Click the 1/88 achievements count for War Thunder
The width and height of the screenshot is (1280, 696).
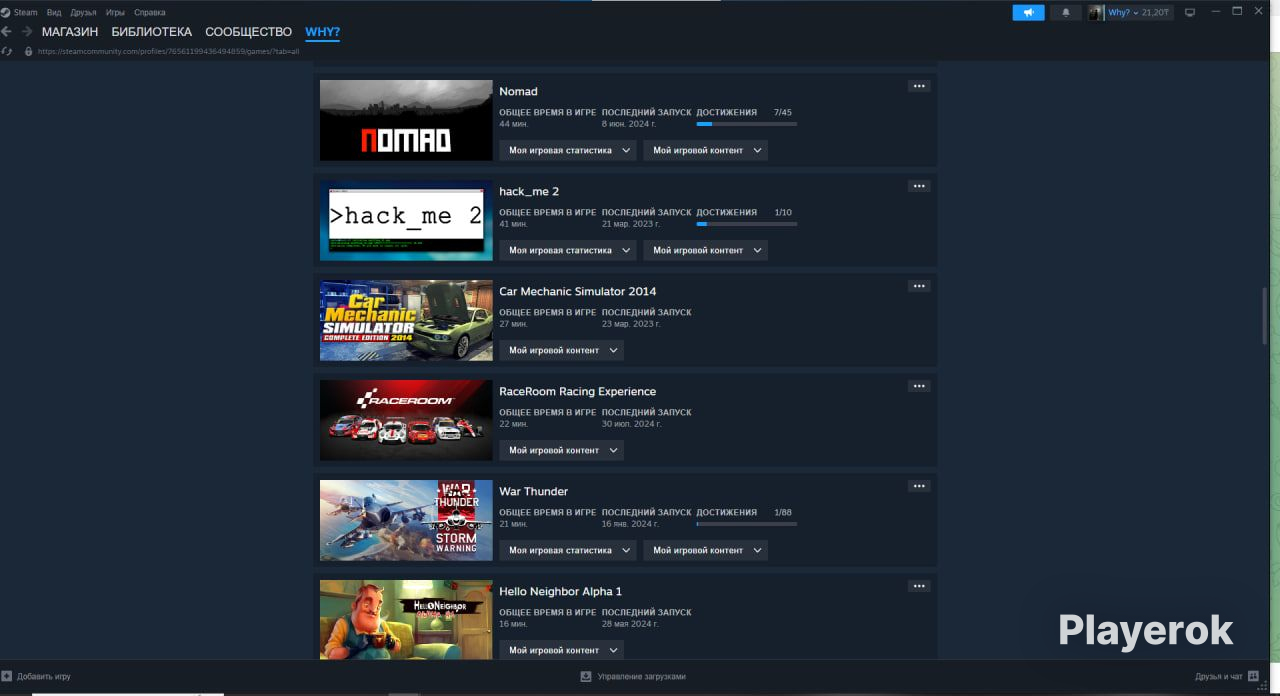782,512
